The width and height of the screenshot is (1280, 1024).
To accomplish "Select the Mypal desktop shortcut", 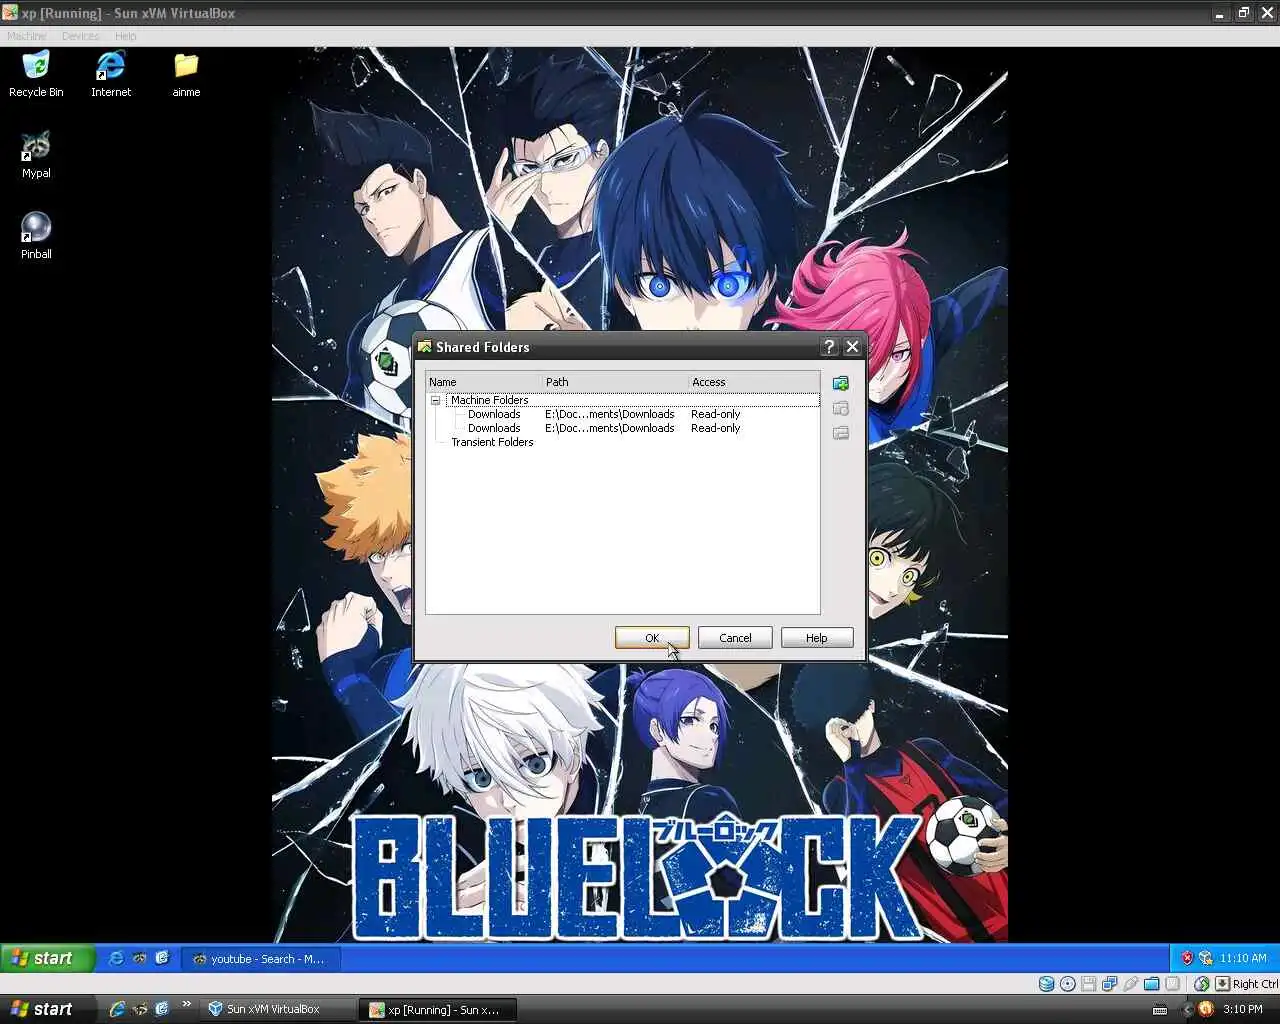I will (x=36, y=155).
